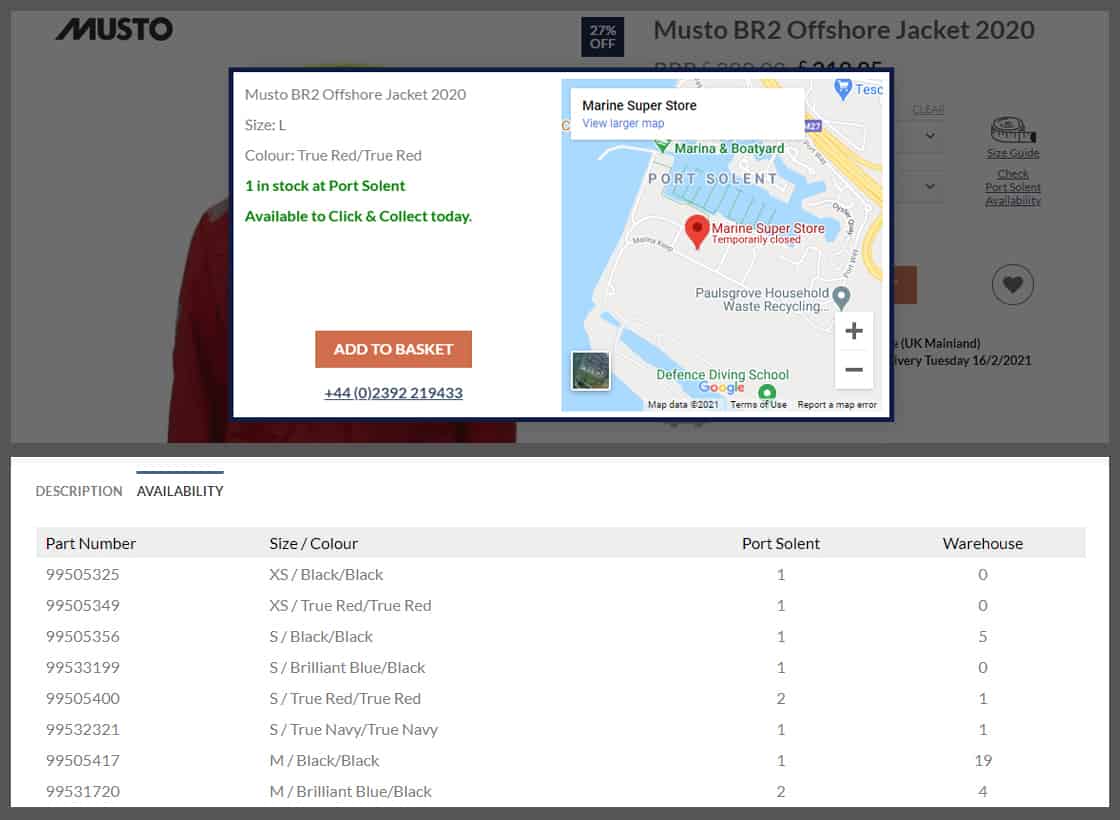Click the Musto BR2 Offshore Jacket 2020 page heading
Screen dimensions: 1120x820
[x=844, y=30]
